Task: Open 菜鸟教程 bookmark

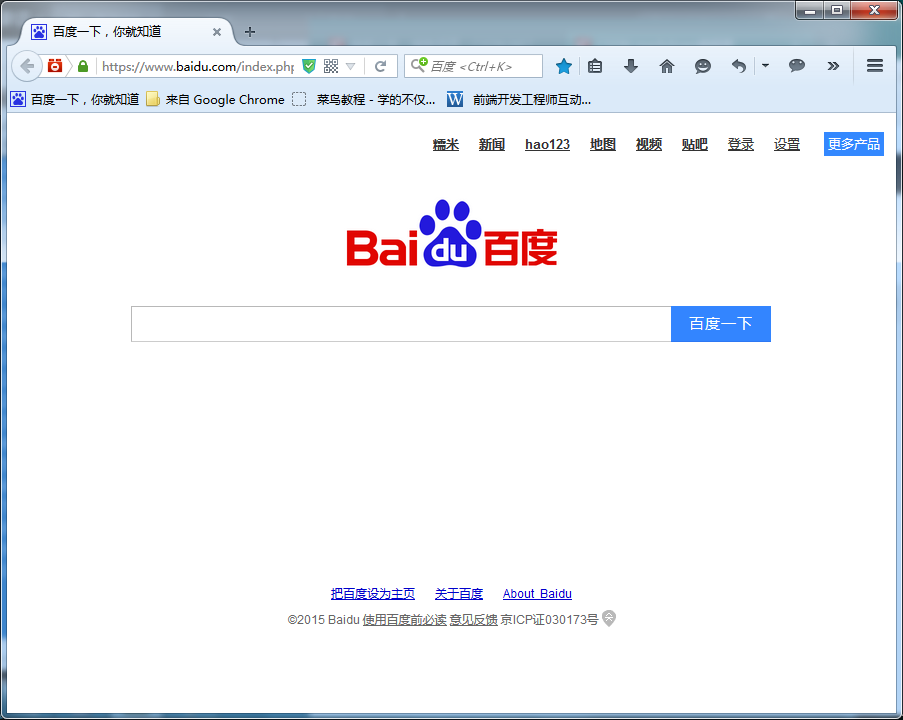Action: click(x=363, y=100)
